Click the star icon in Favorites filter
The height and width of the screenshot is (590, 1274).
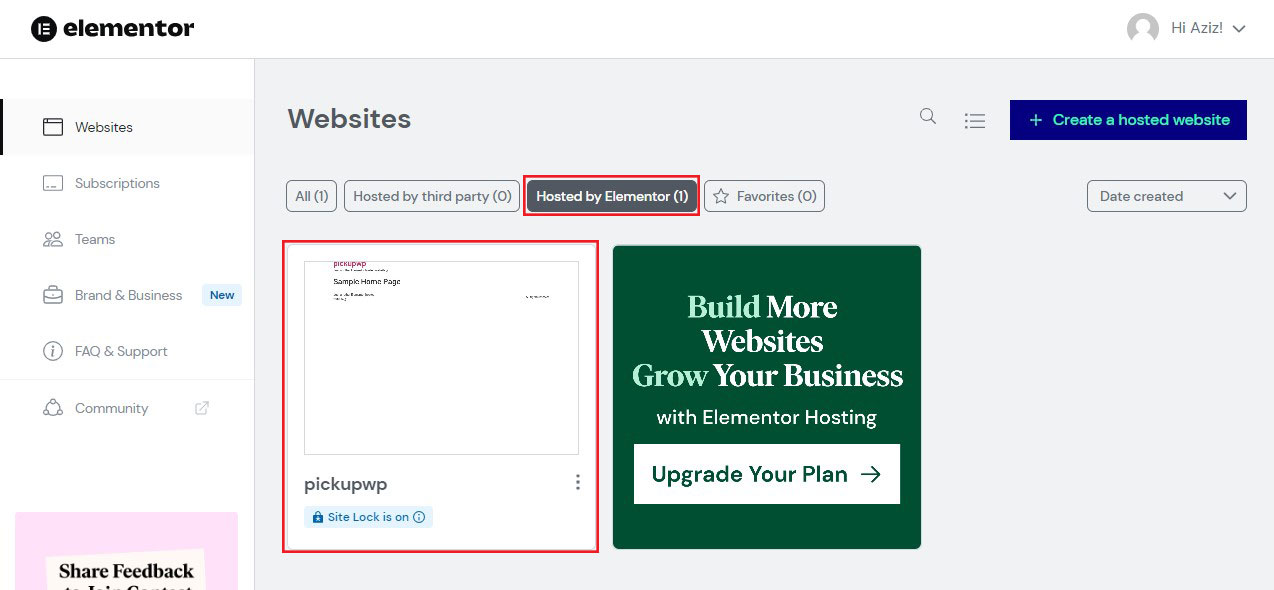tap(722, 196)
